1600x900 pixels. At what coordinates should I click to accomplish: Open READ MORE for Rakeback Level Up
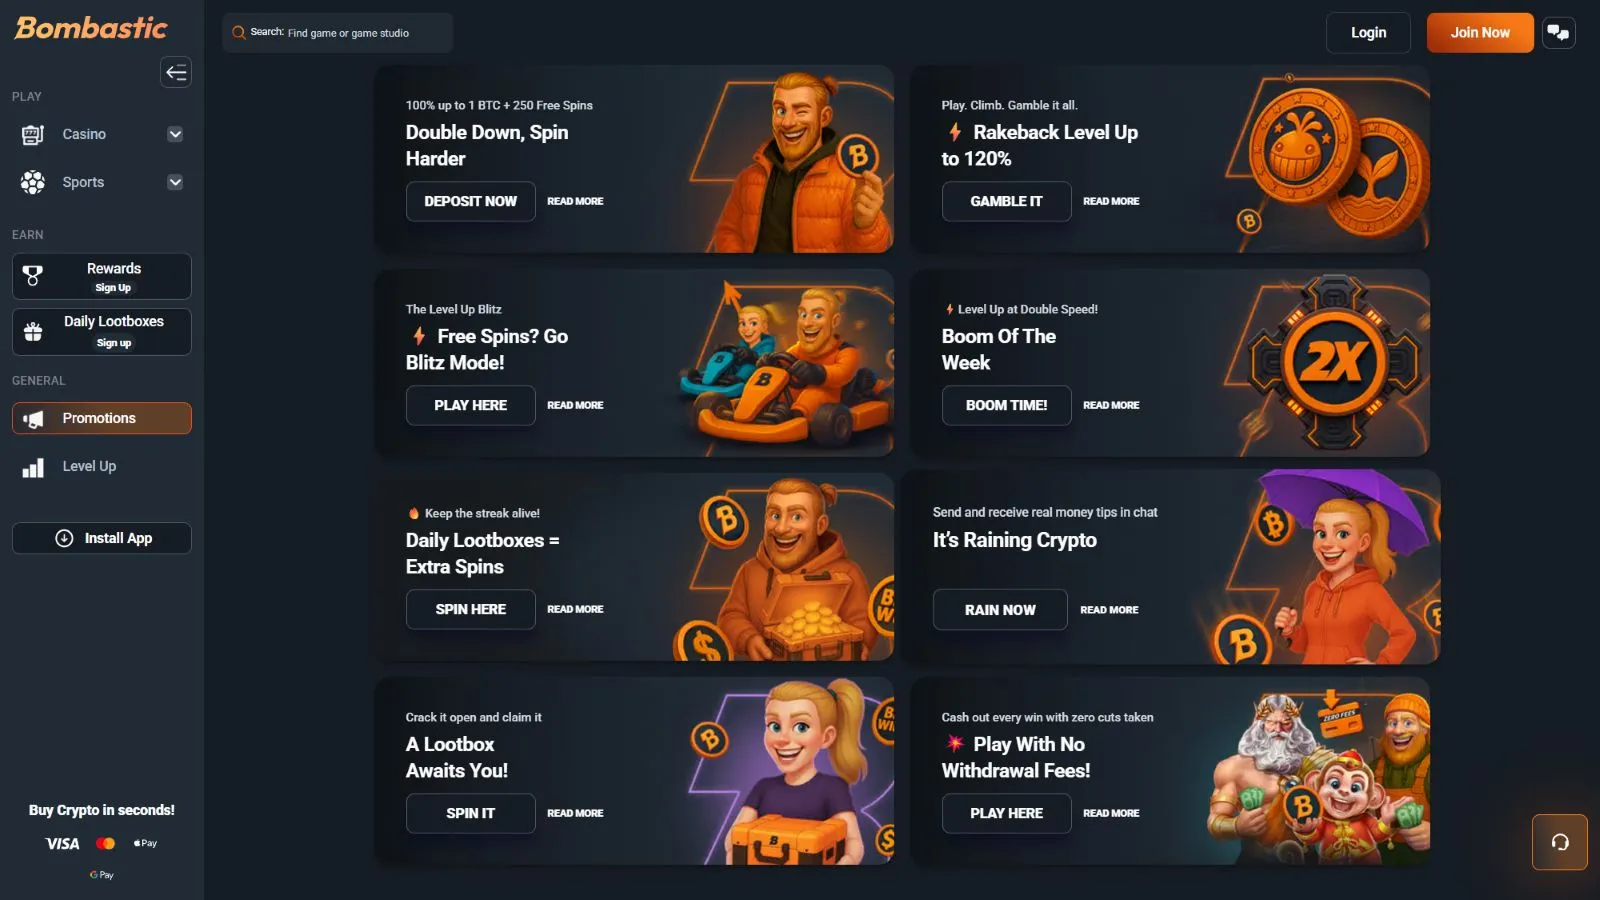tap(1111, 201)
